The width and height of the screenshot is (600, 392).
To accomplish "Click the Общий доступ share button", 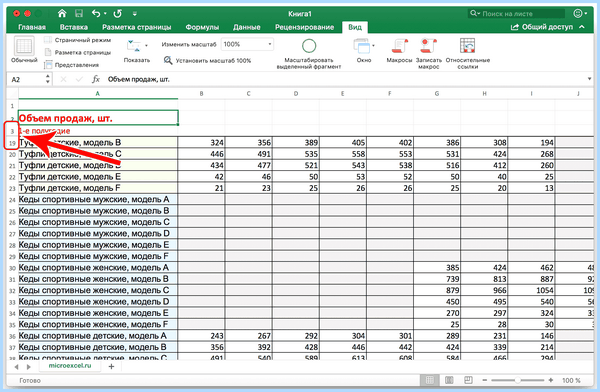I will (x=542, y=27).
